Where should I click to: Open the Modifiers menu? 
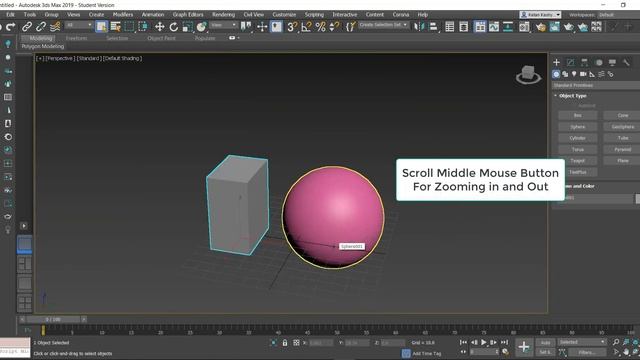tap(123, 15)
